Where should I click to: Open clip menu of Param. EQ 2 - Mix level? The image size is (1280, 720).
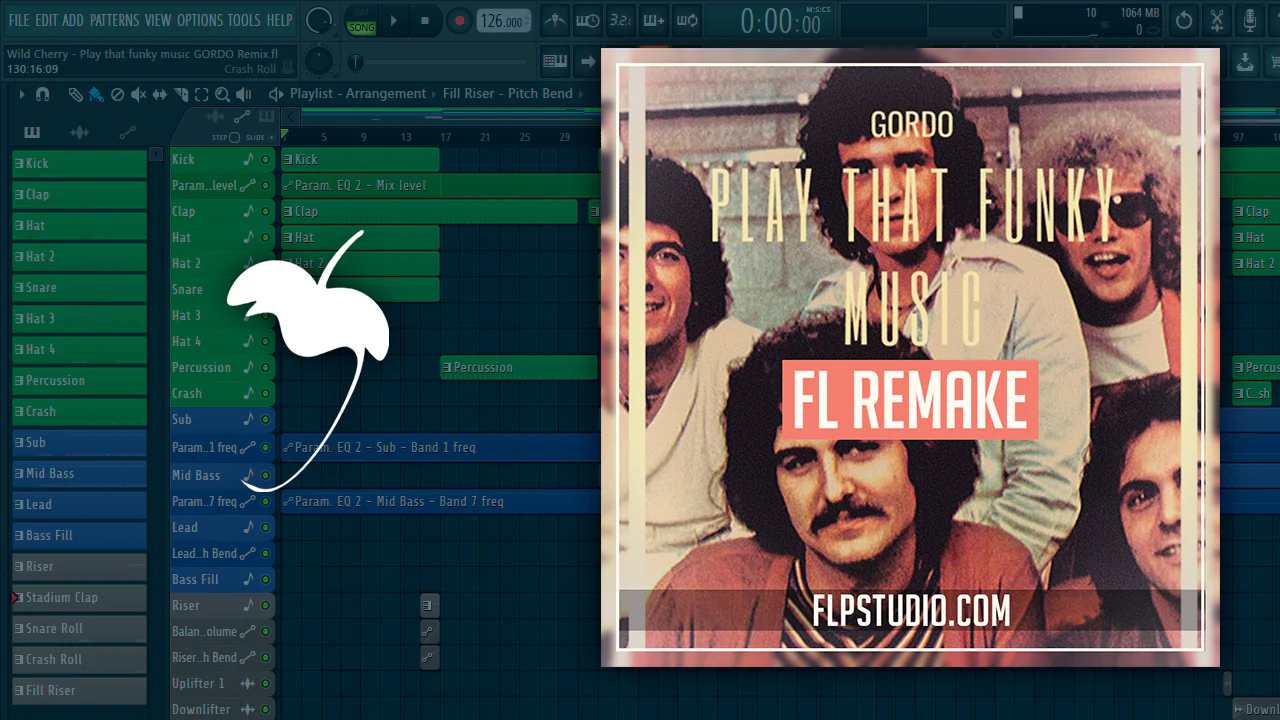point(288,185)
